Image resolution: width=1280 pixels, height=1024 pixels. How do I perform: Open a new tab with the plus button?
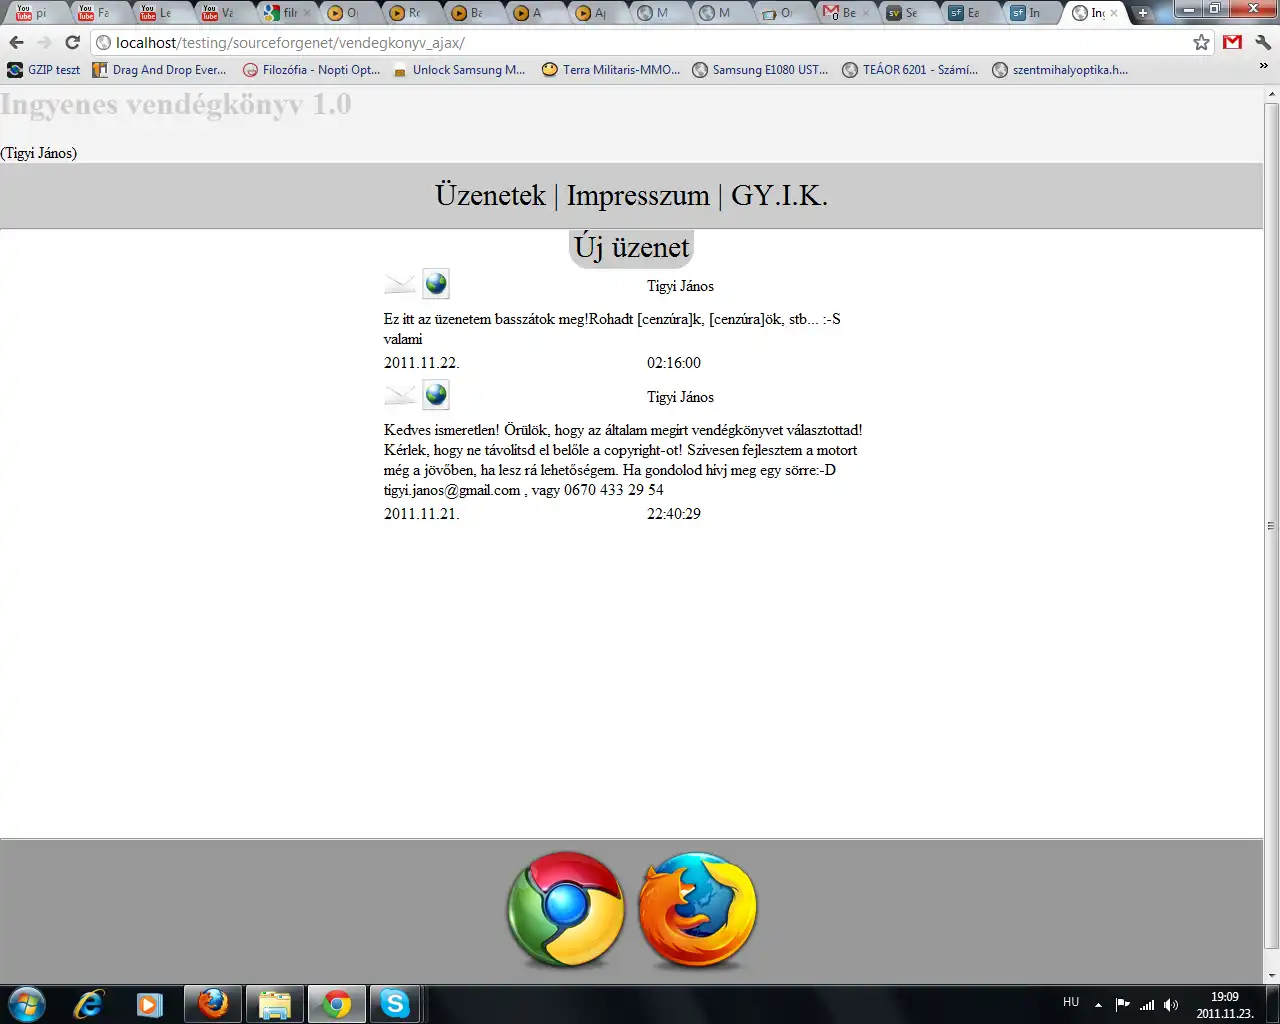click(1143, 13)
